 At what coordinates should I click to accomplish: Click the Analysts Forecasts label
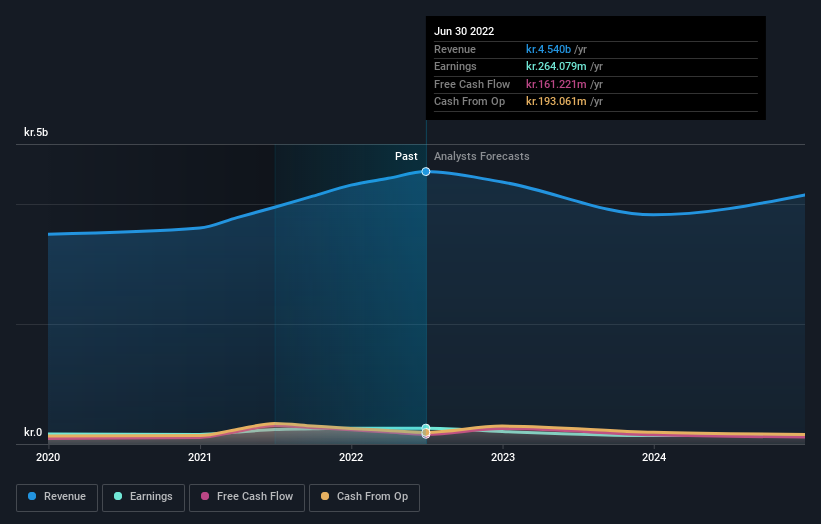point(482,156)
